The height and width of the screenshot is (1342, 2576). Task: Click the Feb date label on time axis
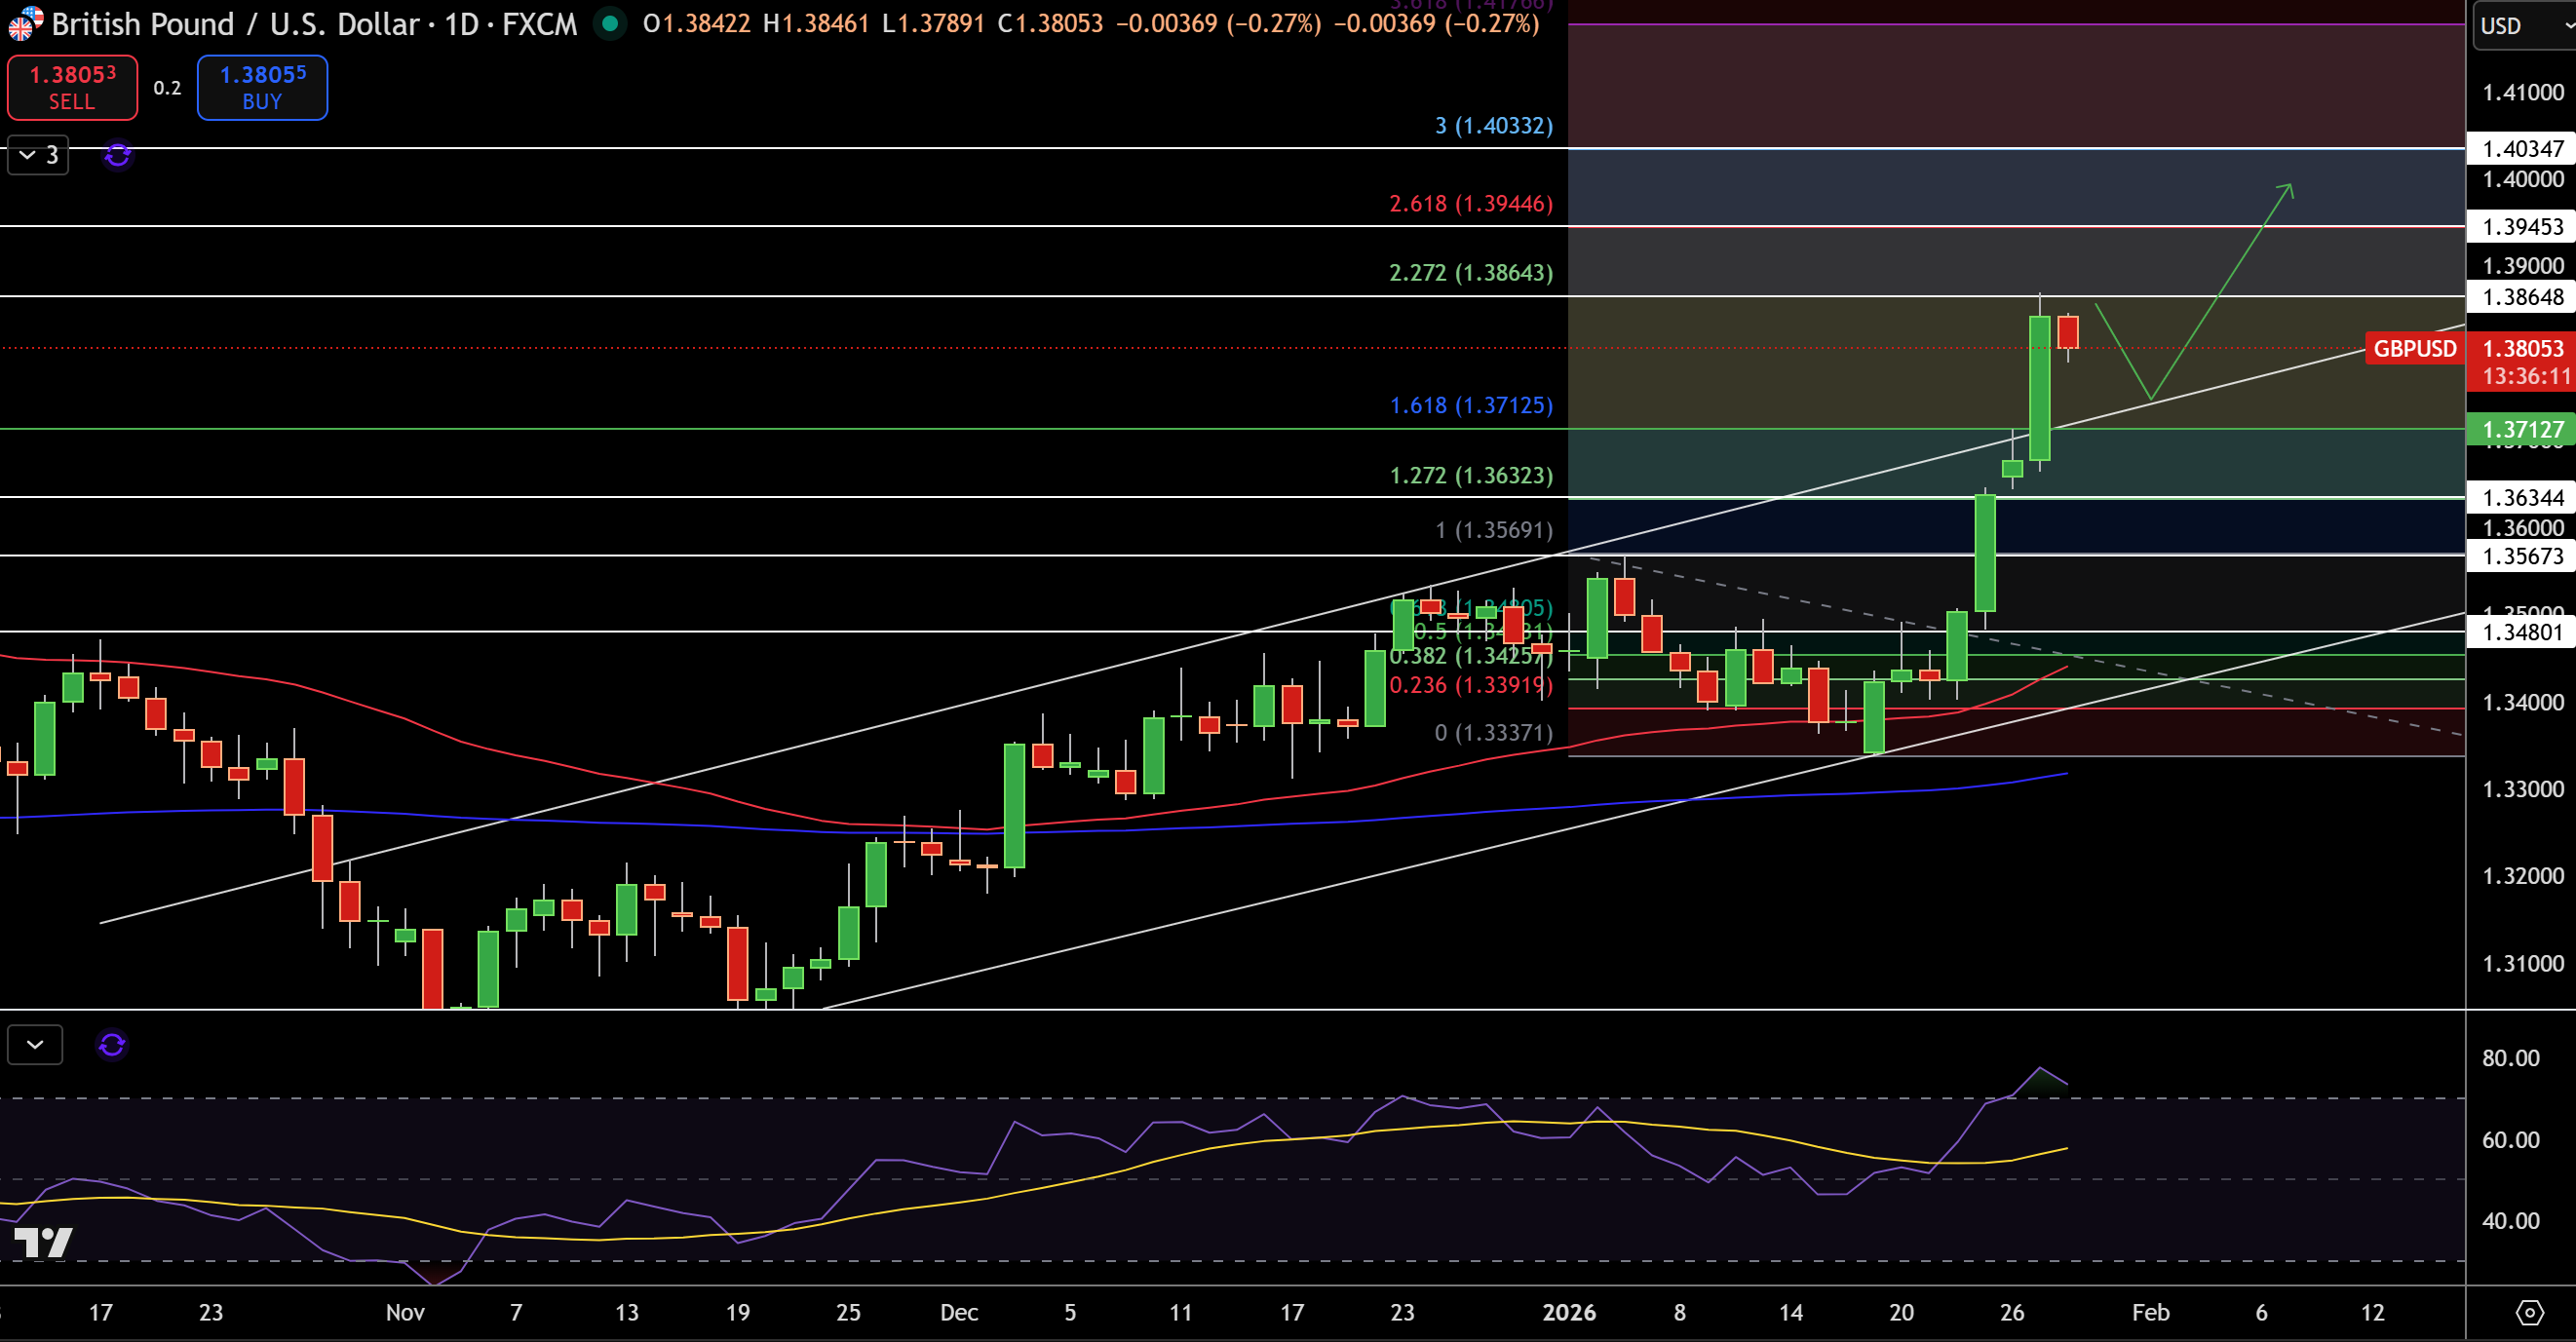coord(2150,1312)
